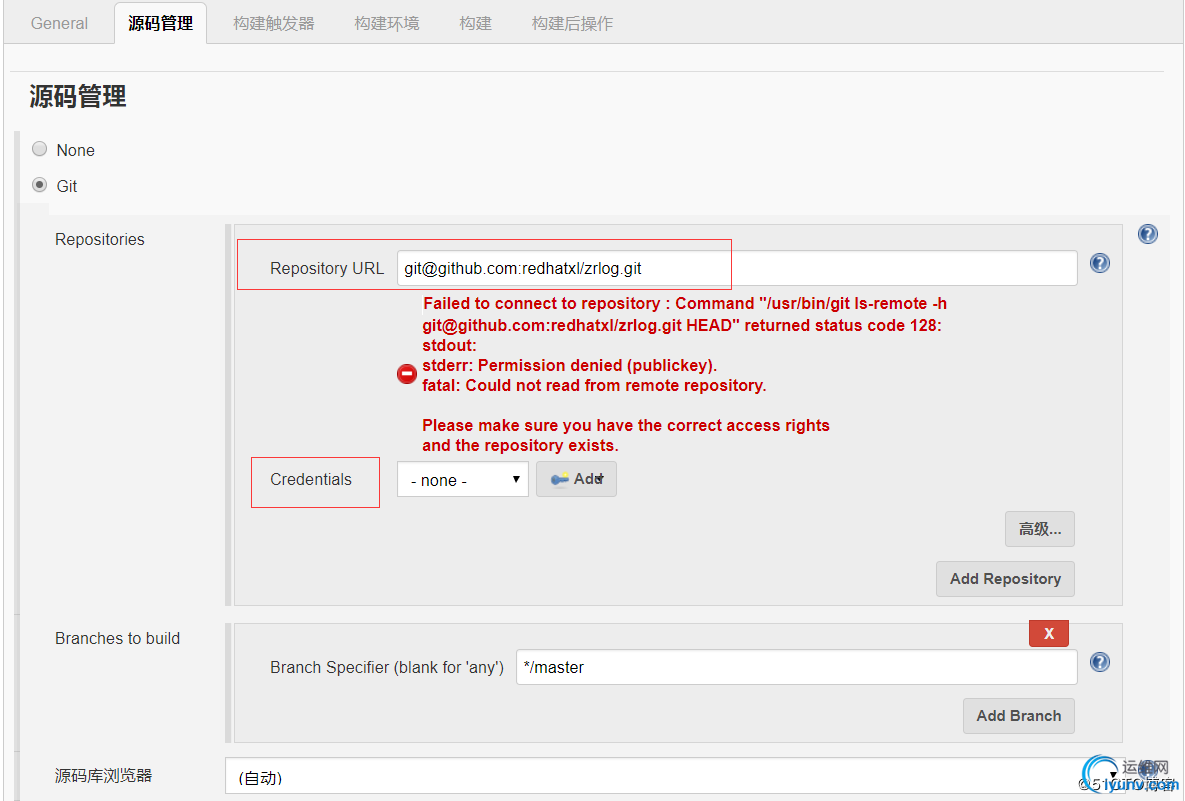Delete the branch with red X button

(x=1049, y=633)
